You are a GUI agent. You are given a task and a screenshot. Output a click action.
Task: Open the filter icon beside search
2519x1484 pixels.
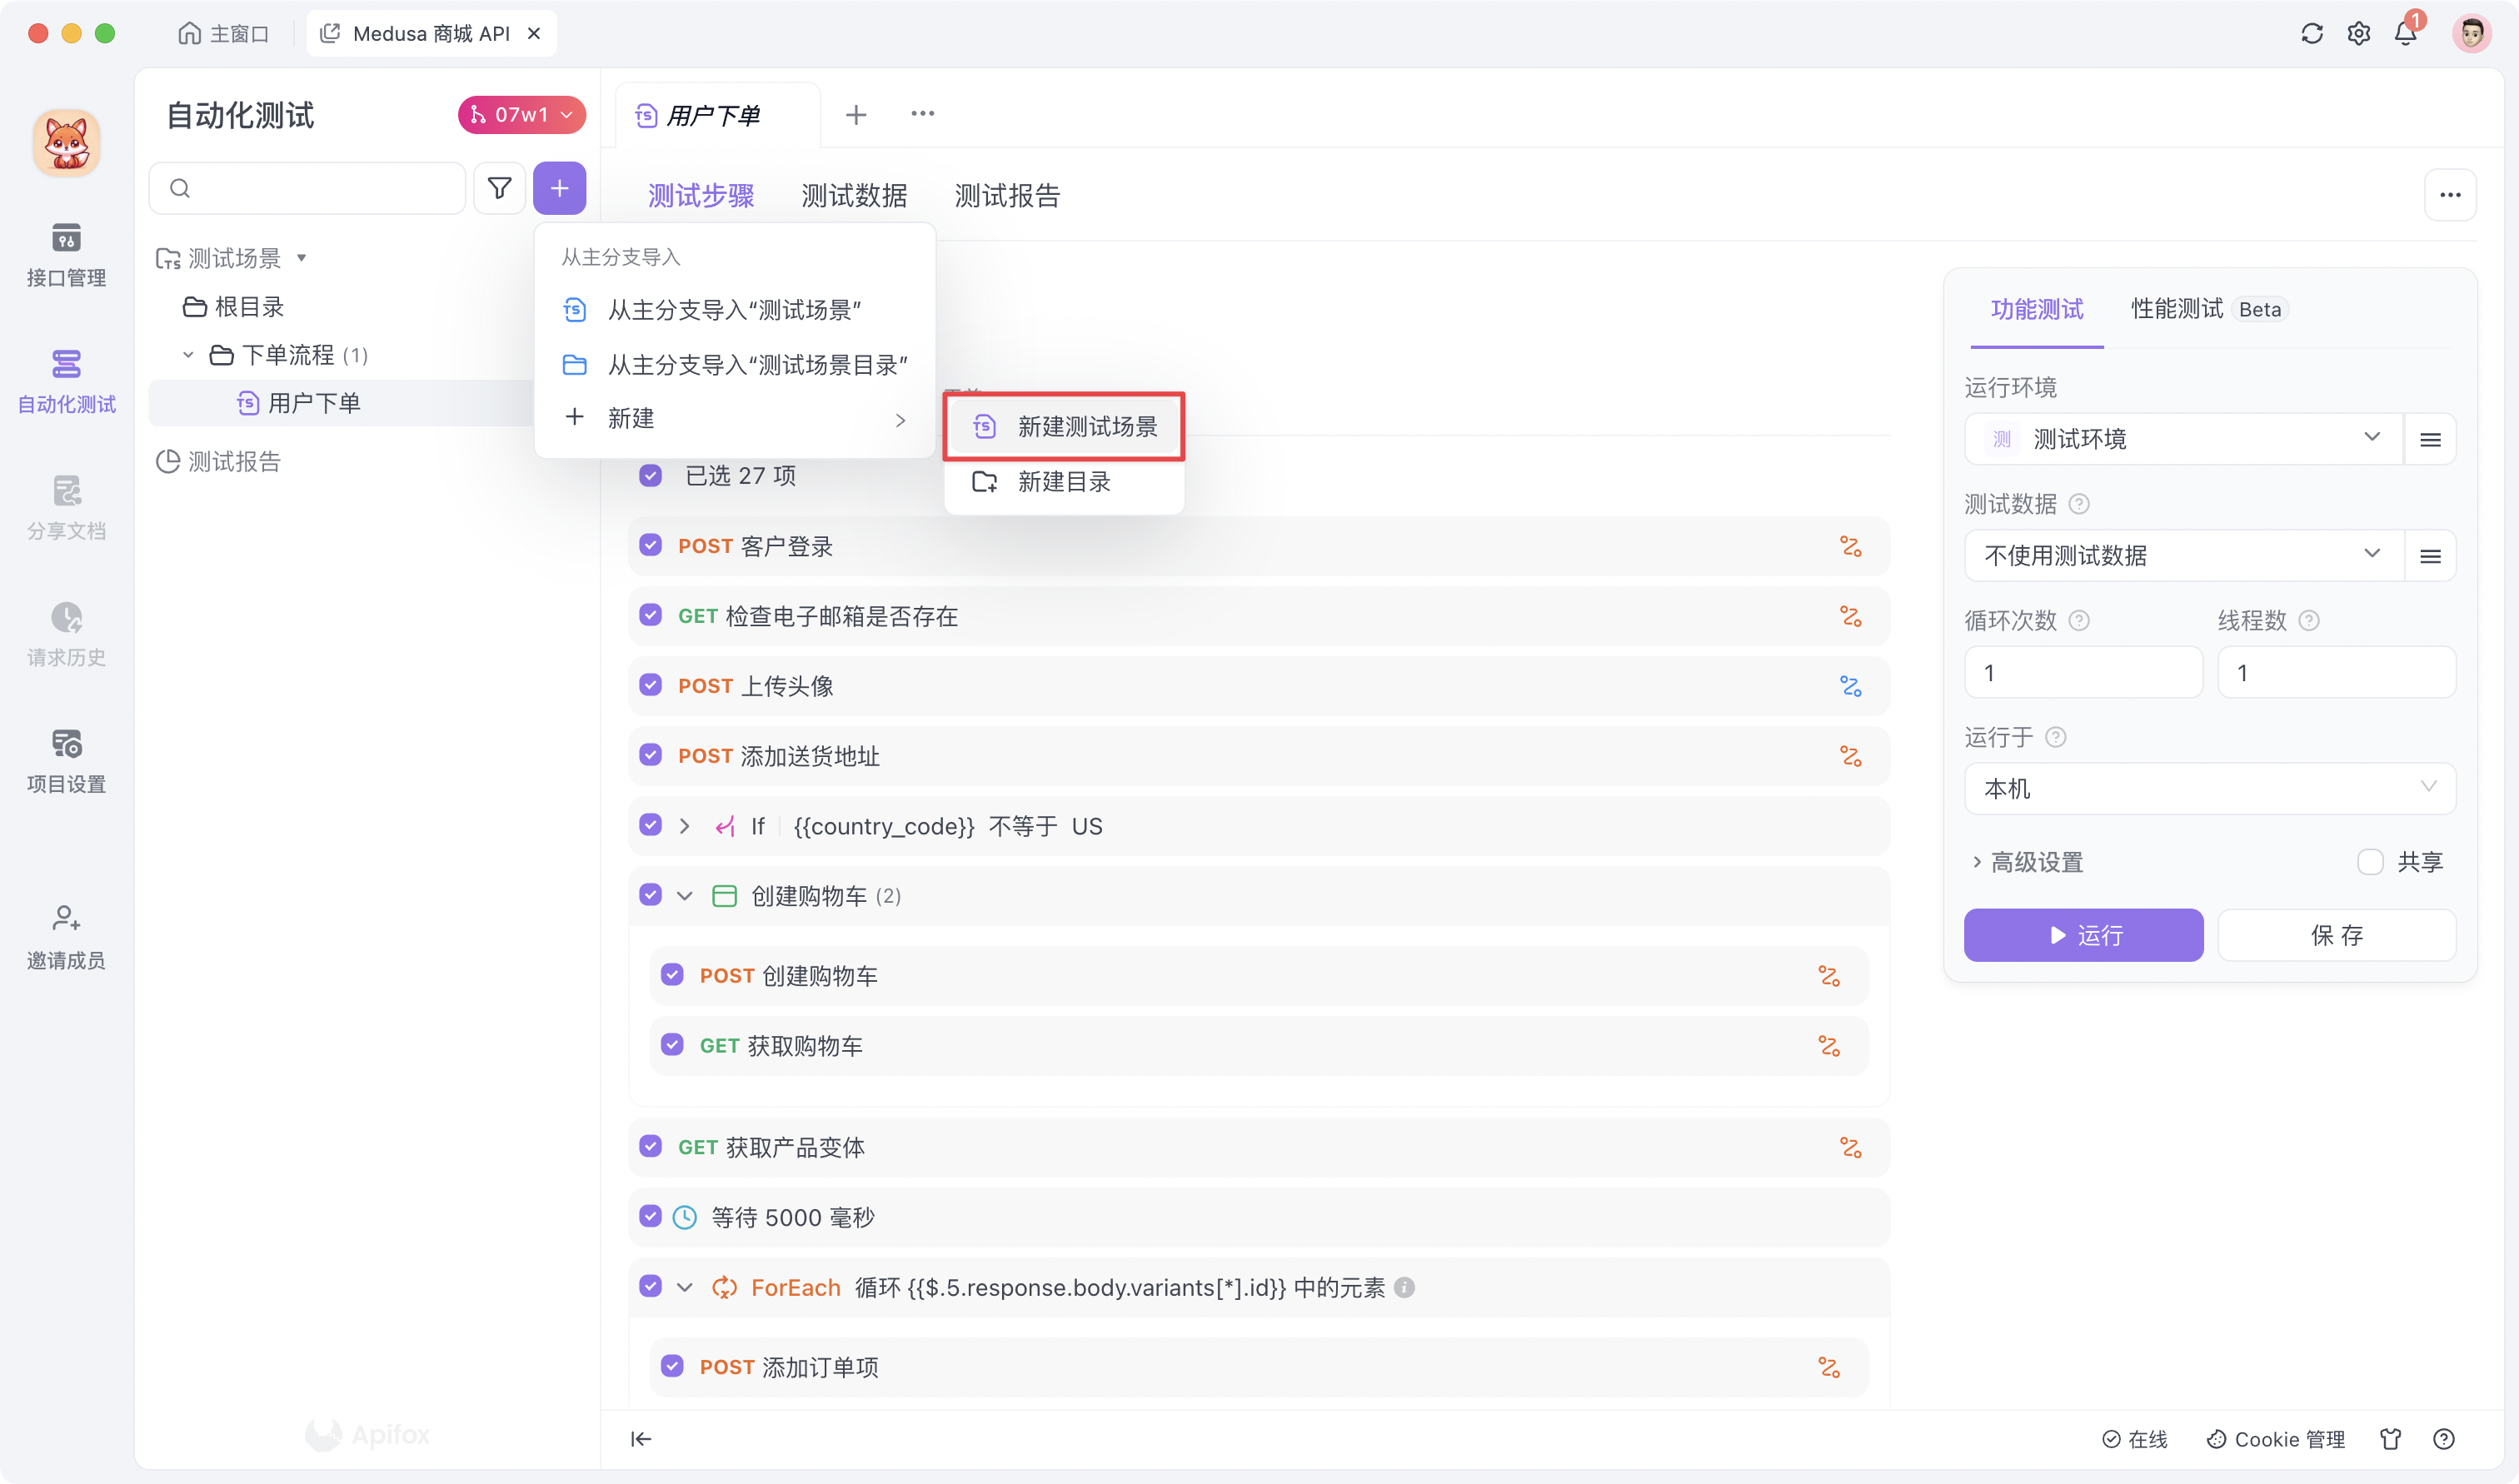click(x=499, y=188)
